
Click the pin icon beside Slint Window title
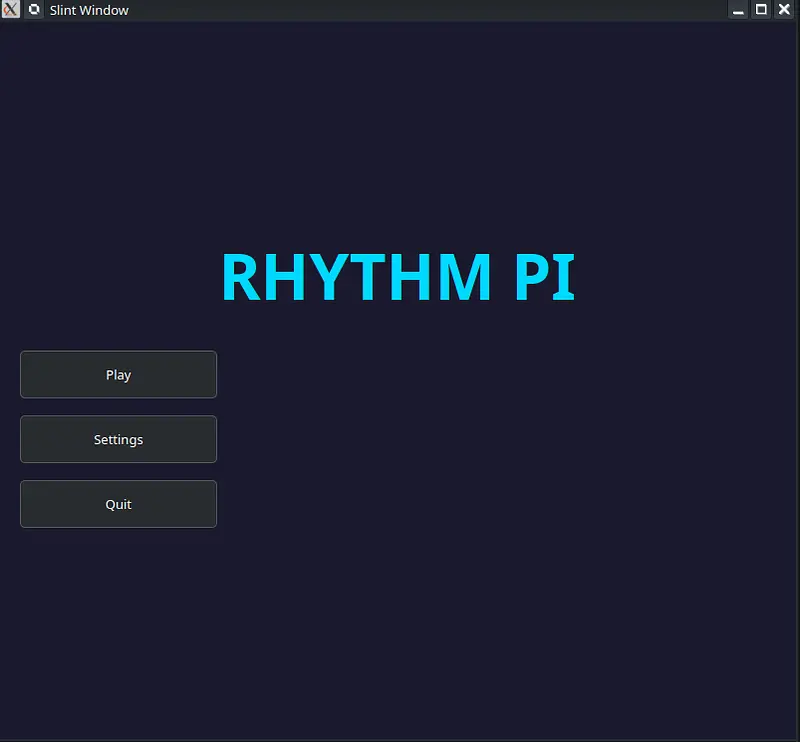click(34, 10)
